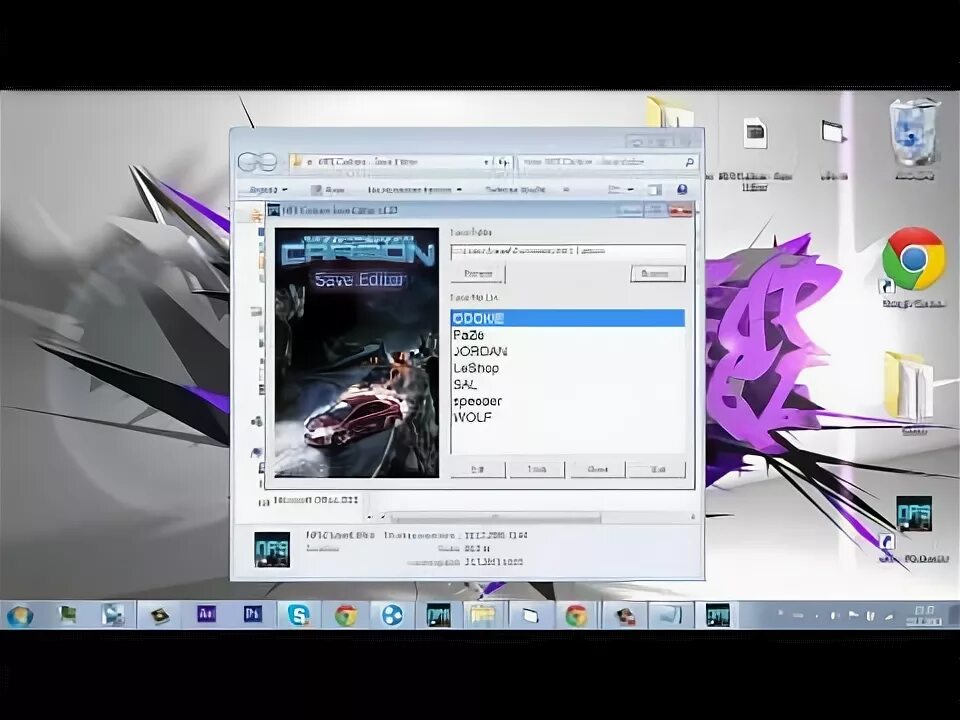The image size is (960, 720).
Task: Open Explorer help via blue question icon
Action: coord(682,190)
